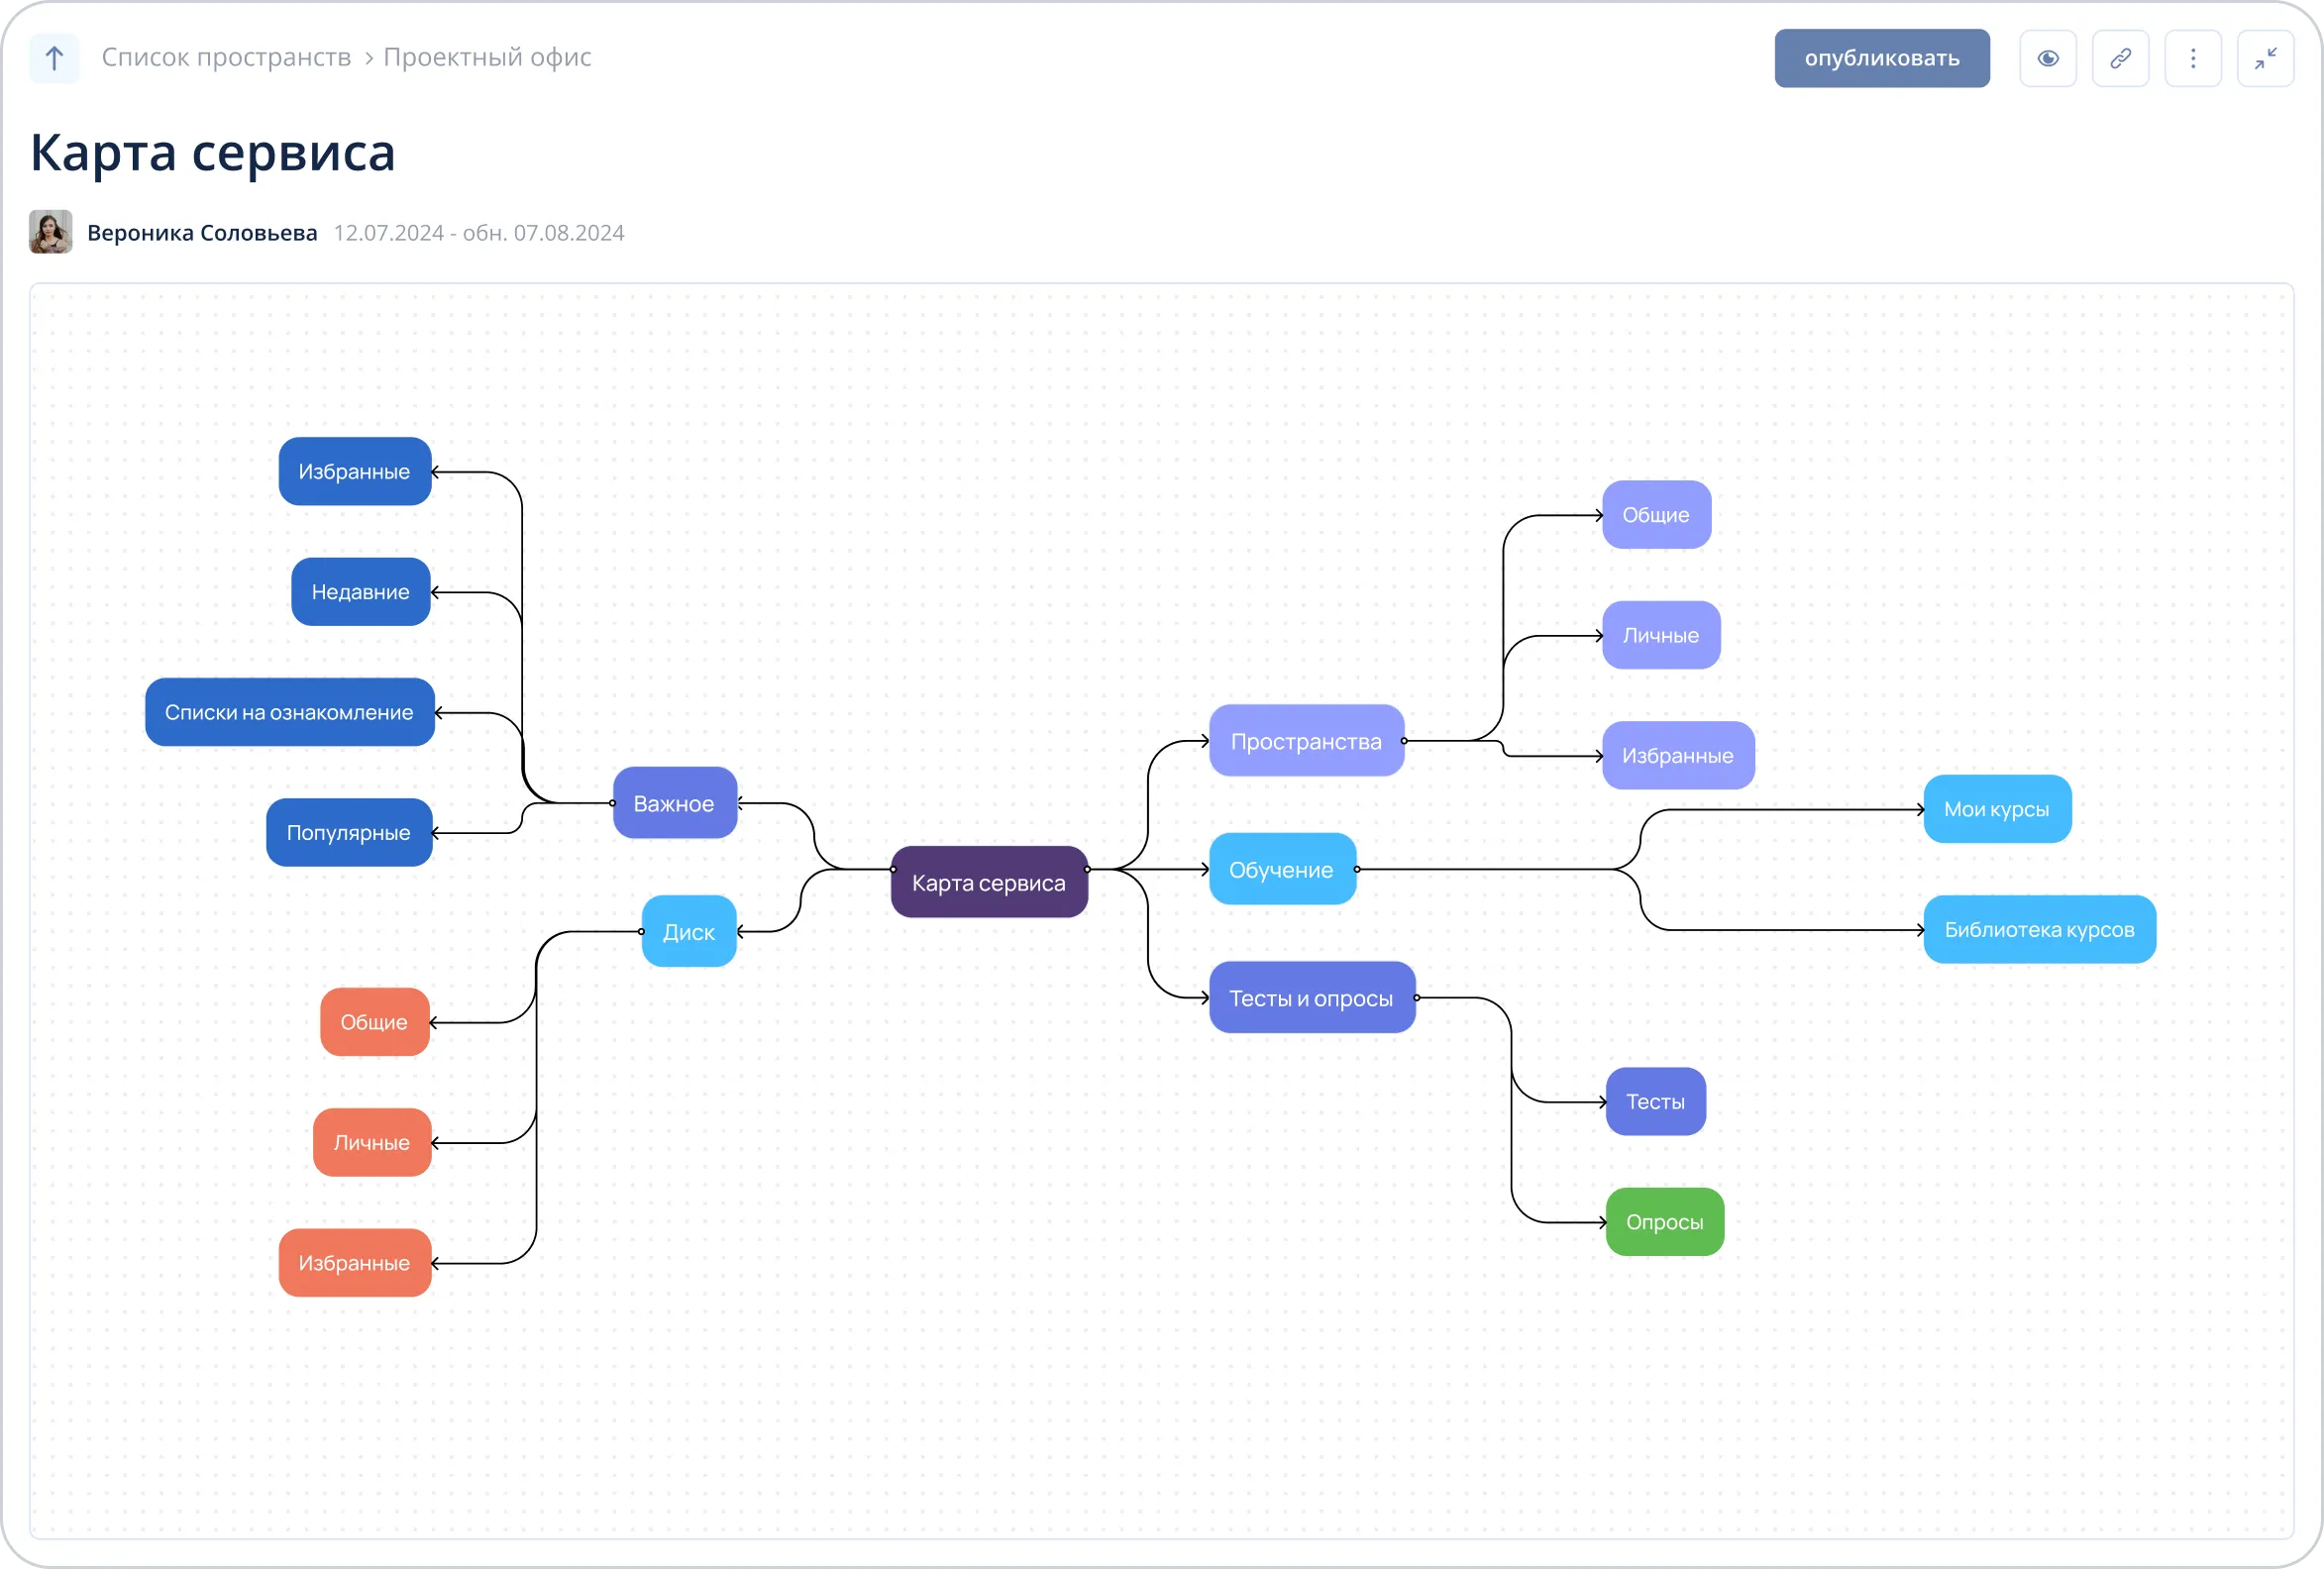Collapse fullscreen with the shrink arrows icon
Screen dimensions: 2324x1569
[2265, 58]
